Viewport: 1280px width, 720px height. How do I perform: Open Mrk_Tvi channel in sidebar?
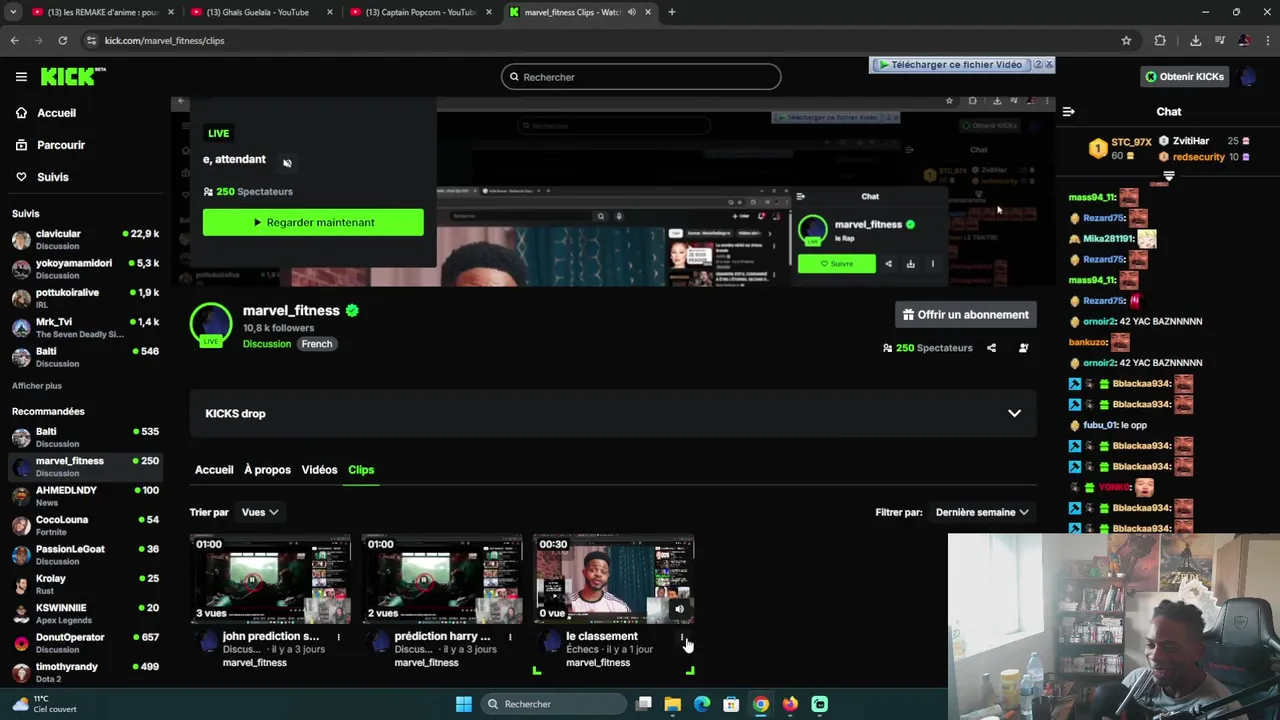85,328
